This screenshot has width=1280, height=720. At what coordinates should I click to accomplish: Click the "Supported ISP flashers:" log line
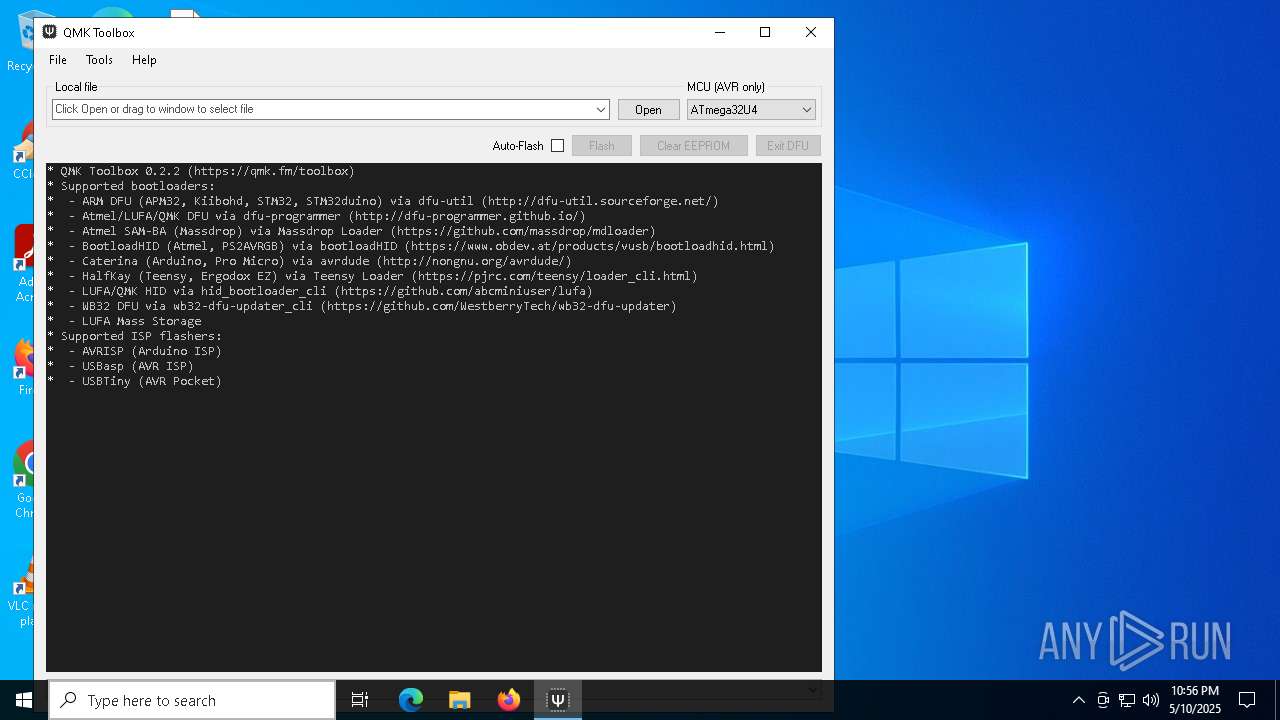134,336
